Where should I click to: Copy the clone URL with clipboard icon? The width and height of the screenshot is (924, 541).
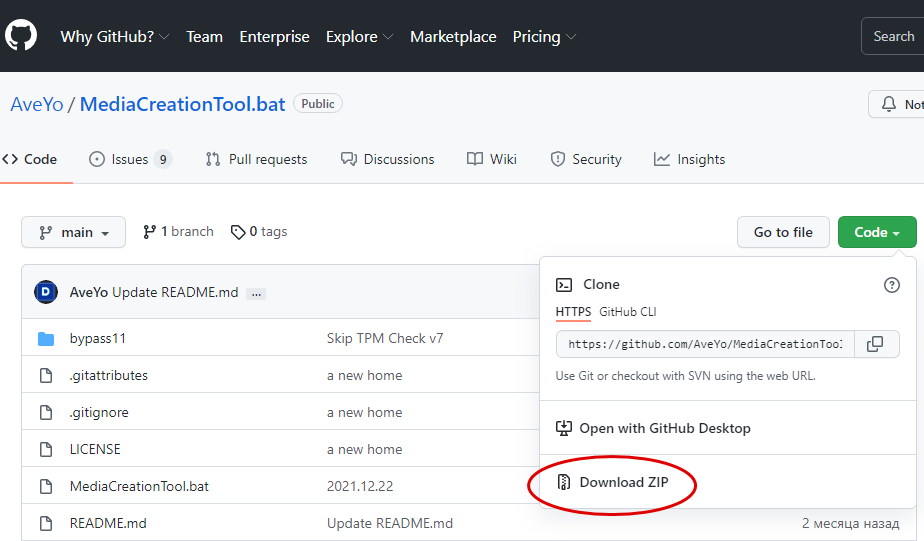tap(875, 344)
